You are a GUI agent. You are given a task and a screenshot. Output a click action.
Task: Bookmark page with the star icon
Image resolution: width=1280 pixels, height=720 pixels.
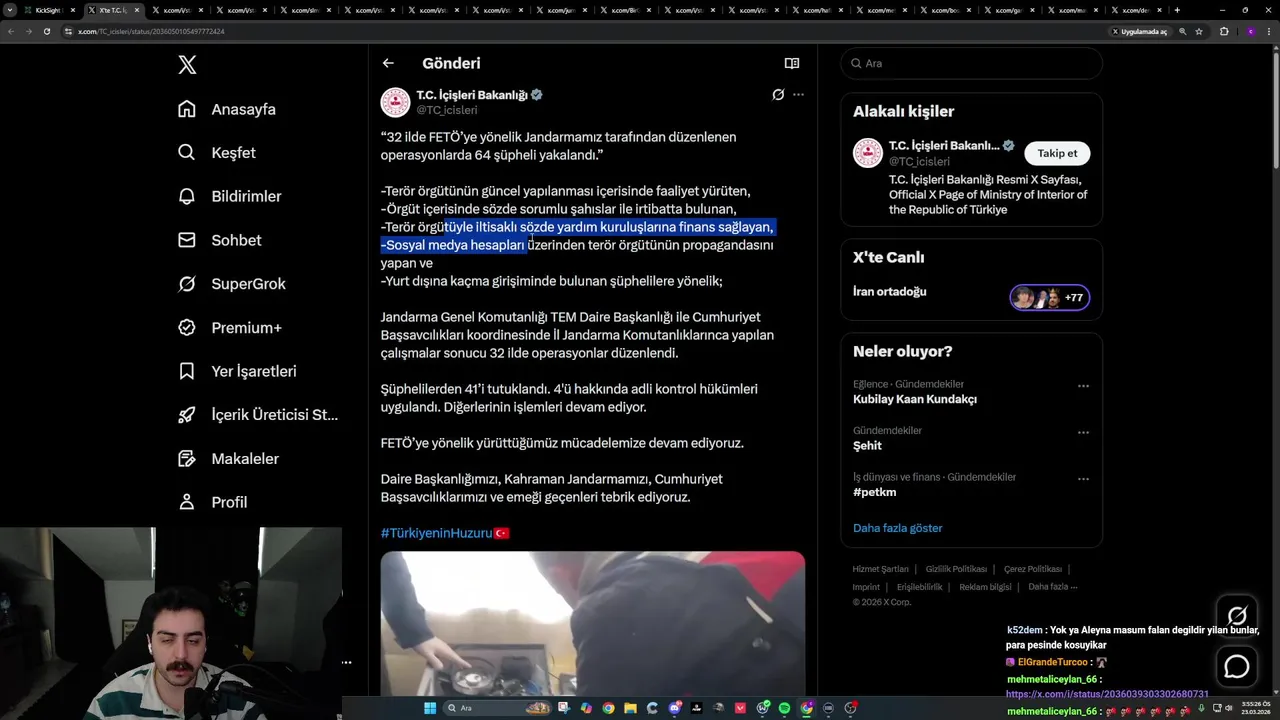click(x=1201, y=31)
